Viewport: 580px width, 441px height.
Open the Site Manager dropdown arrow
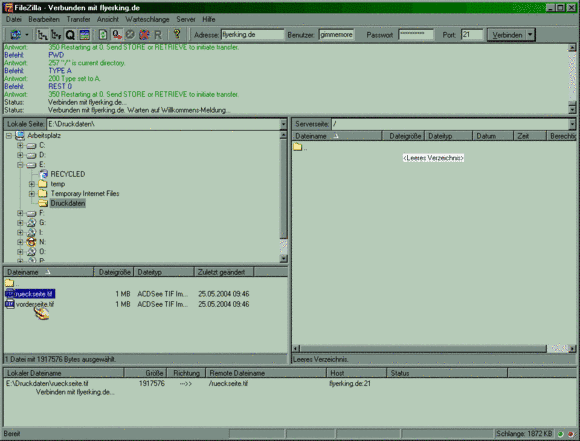(x=27, y=35)
